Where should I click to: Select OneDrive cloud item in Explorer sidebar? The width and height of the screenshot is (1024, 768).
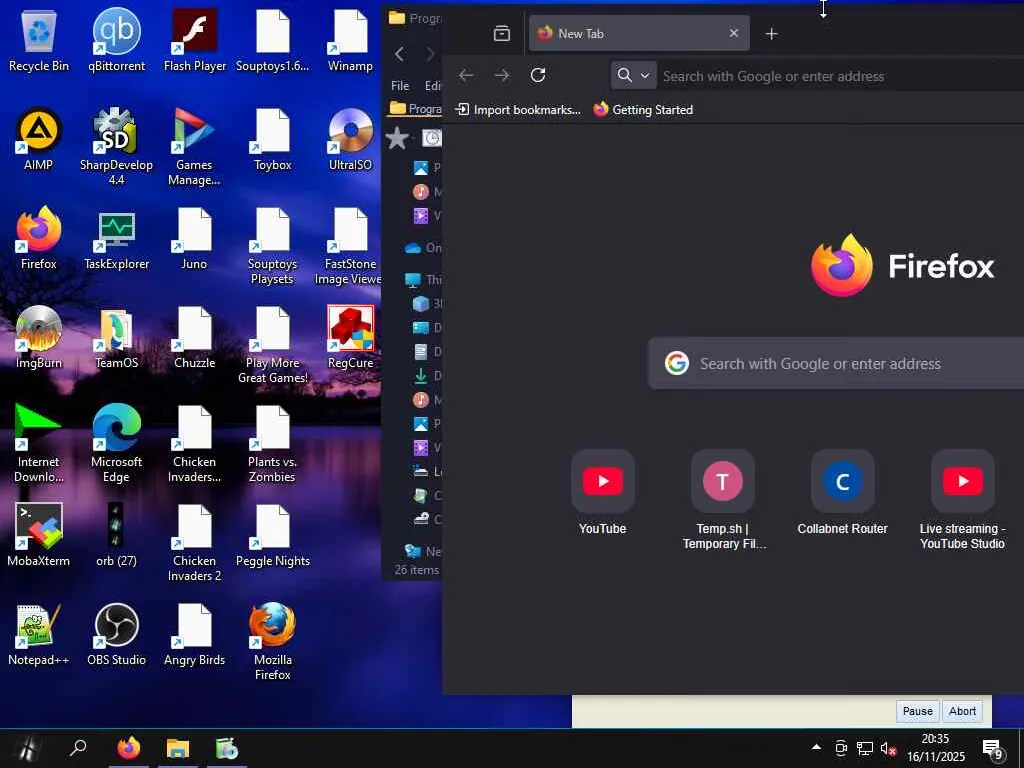422,248
